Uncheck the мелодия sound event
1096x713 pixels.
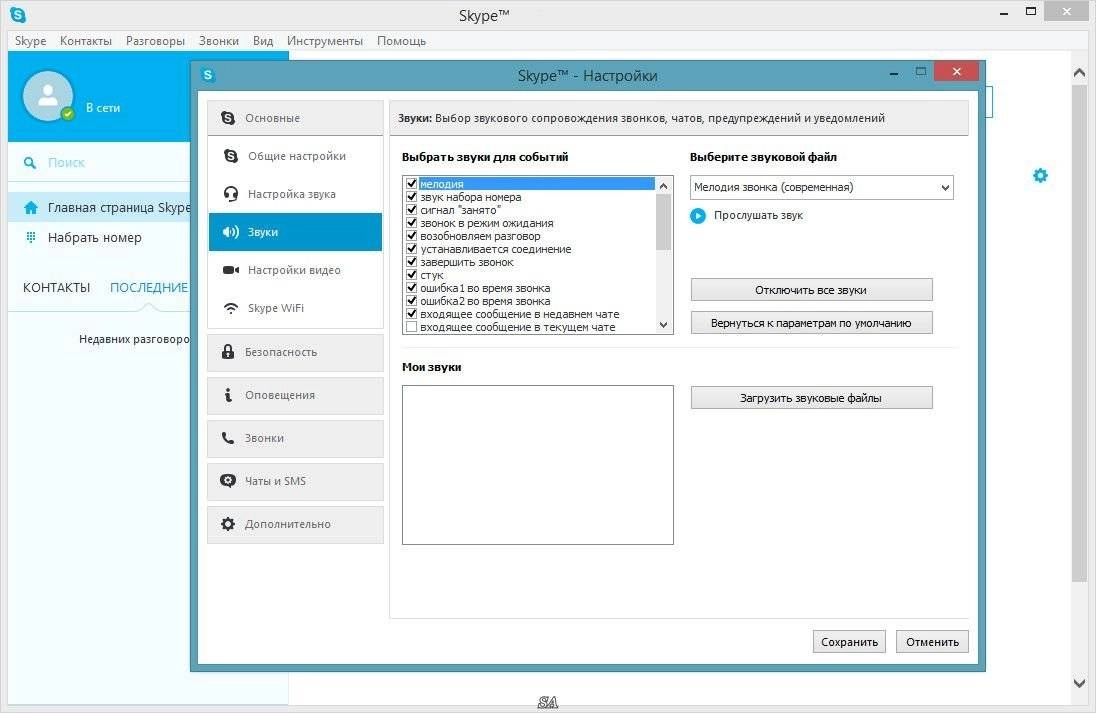click(x=412, y=184)
